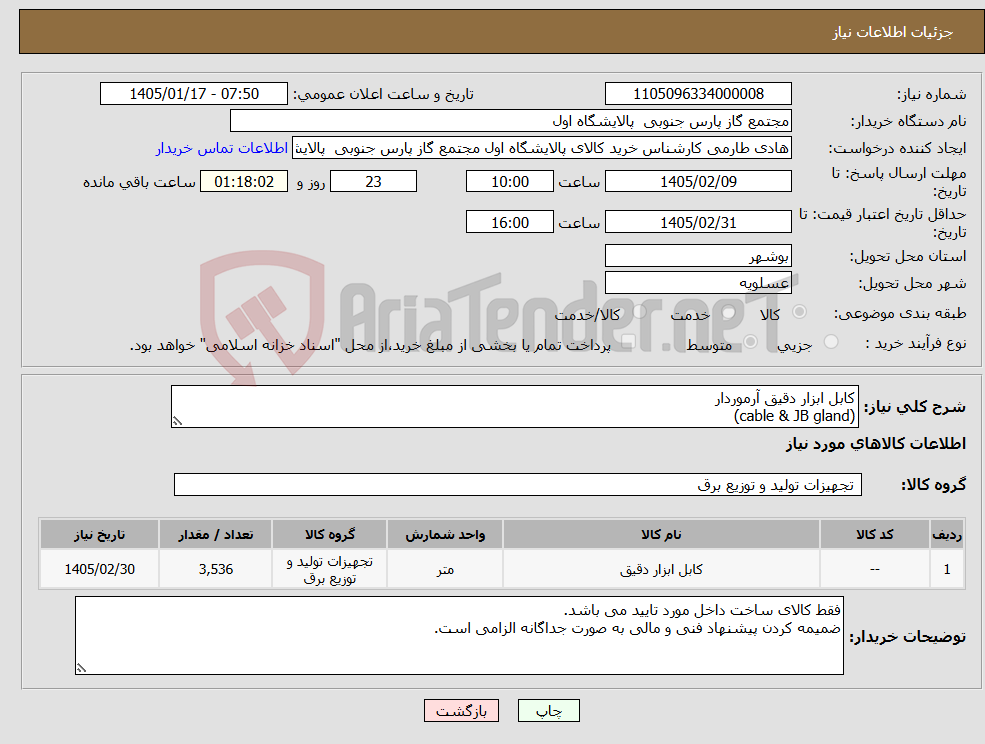This screenshot has height=744, width=985.
Task: Click the چاپ print button
Action: tap(548, 711)
